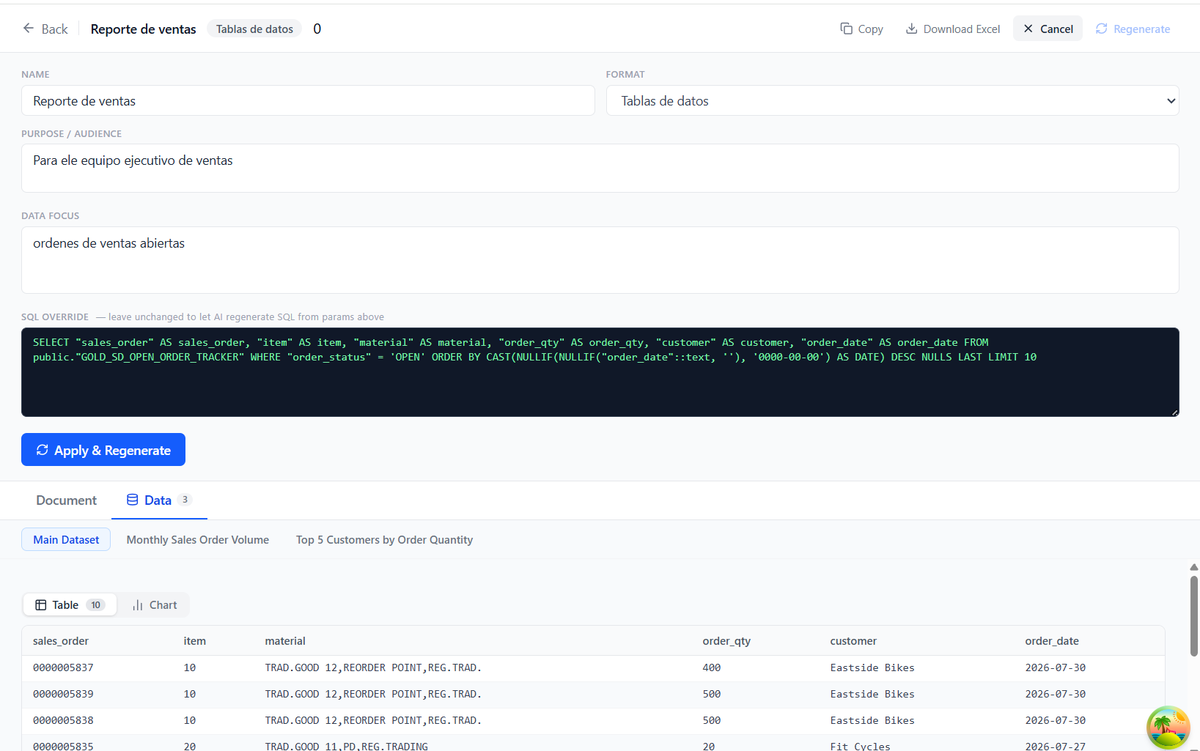Click the Tablas de datos header badge
The width and height of the screenshot is (1200, 751).
(x=255, y=29)
